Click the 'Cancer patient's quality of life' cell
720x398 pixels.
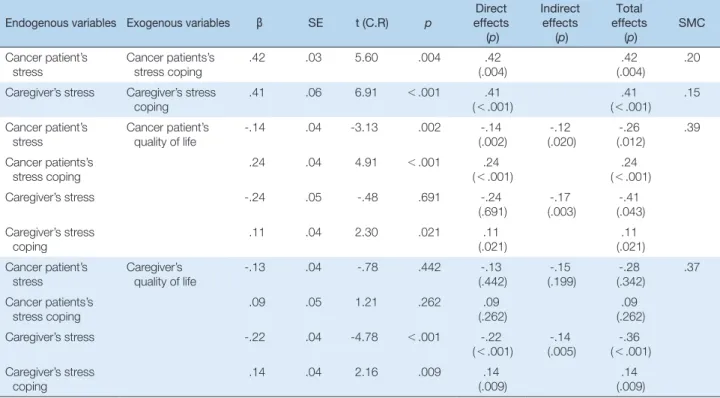click(168, 135)
